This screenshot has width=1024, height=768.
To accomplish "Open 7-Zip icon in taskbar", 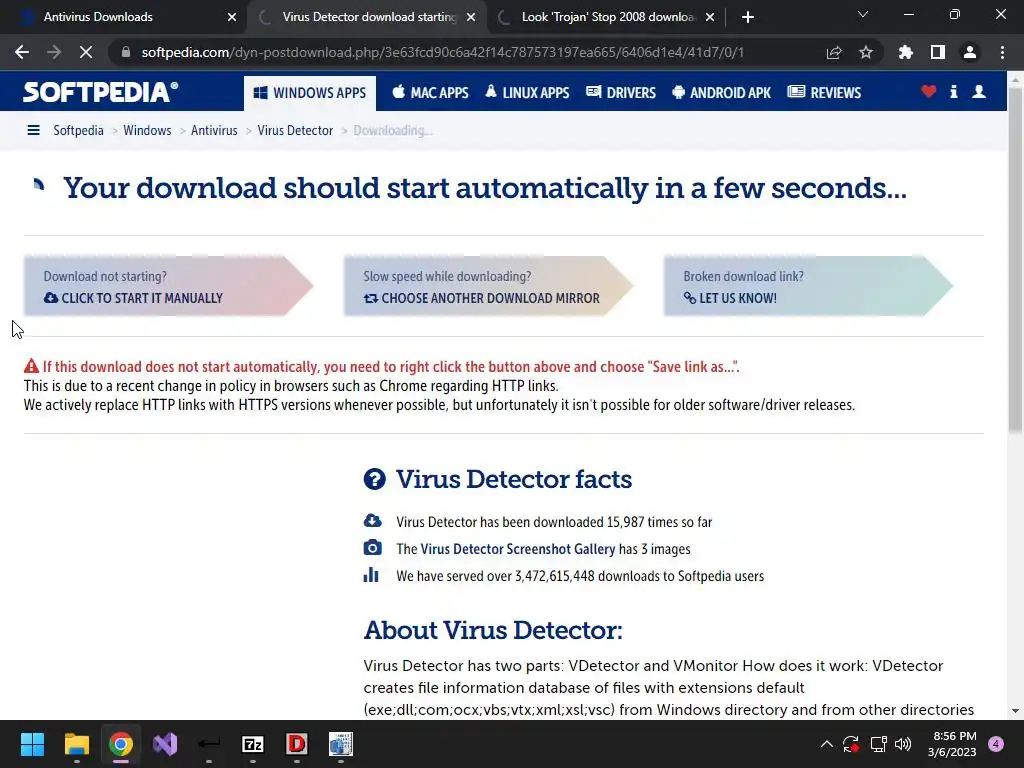I will [x=253, y=744].
